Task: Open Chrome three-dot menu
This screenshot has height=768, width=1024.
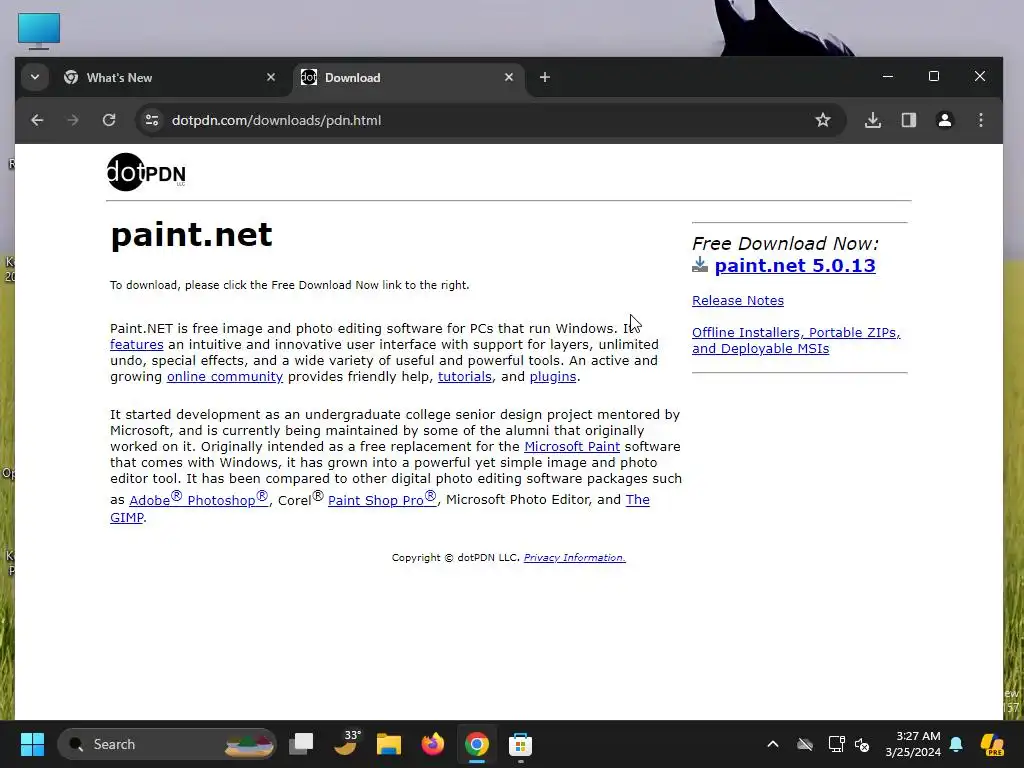Action: coord(980,120)
